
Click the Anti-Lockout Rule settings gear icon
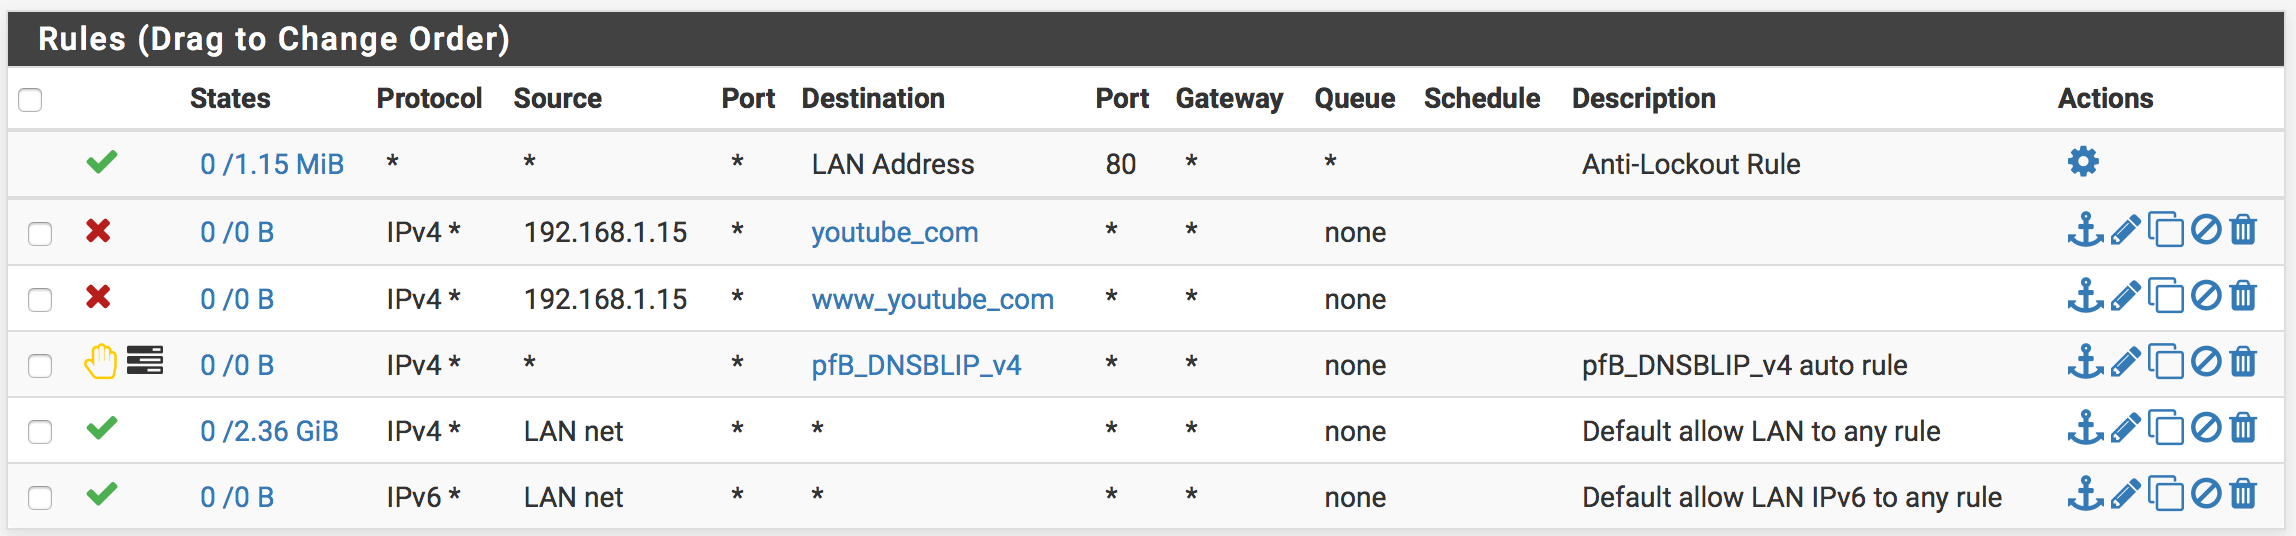2083,162
